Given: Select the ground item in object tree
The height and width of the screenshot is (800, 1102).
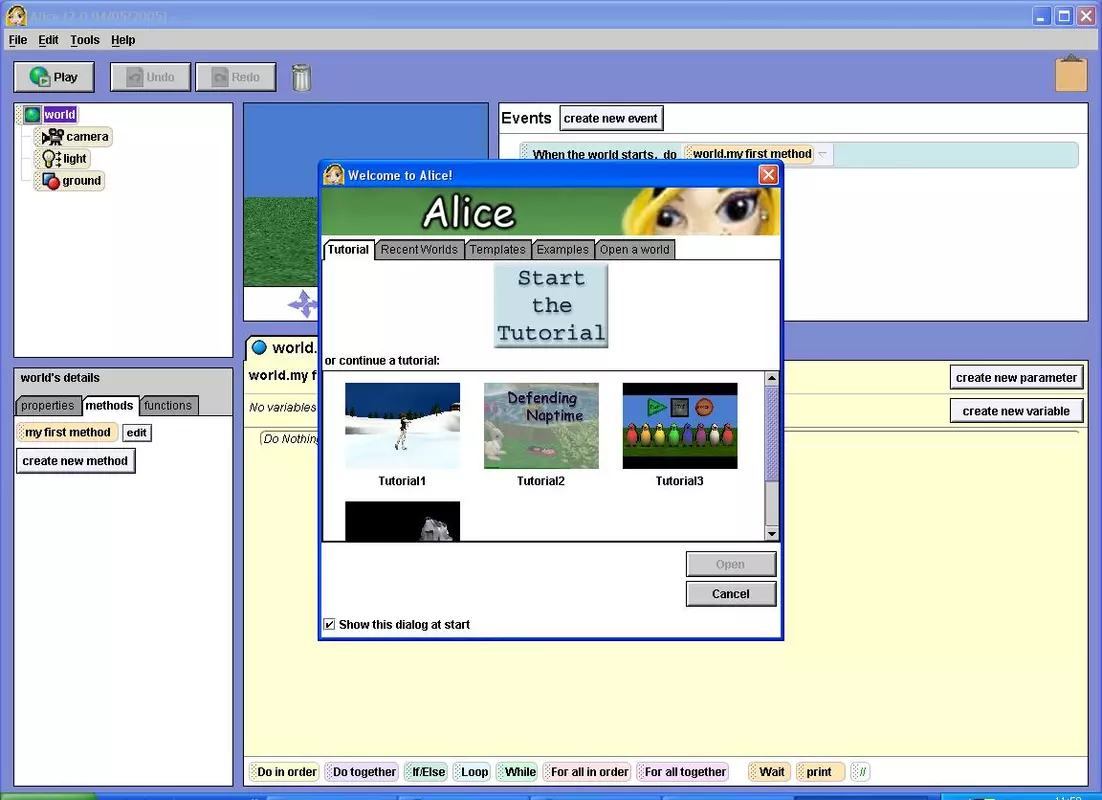Looking at the screenshot, I should point(72,181).
